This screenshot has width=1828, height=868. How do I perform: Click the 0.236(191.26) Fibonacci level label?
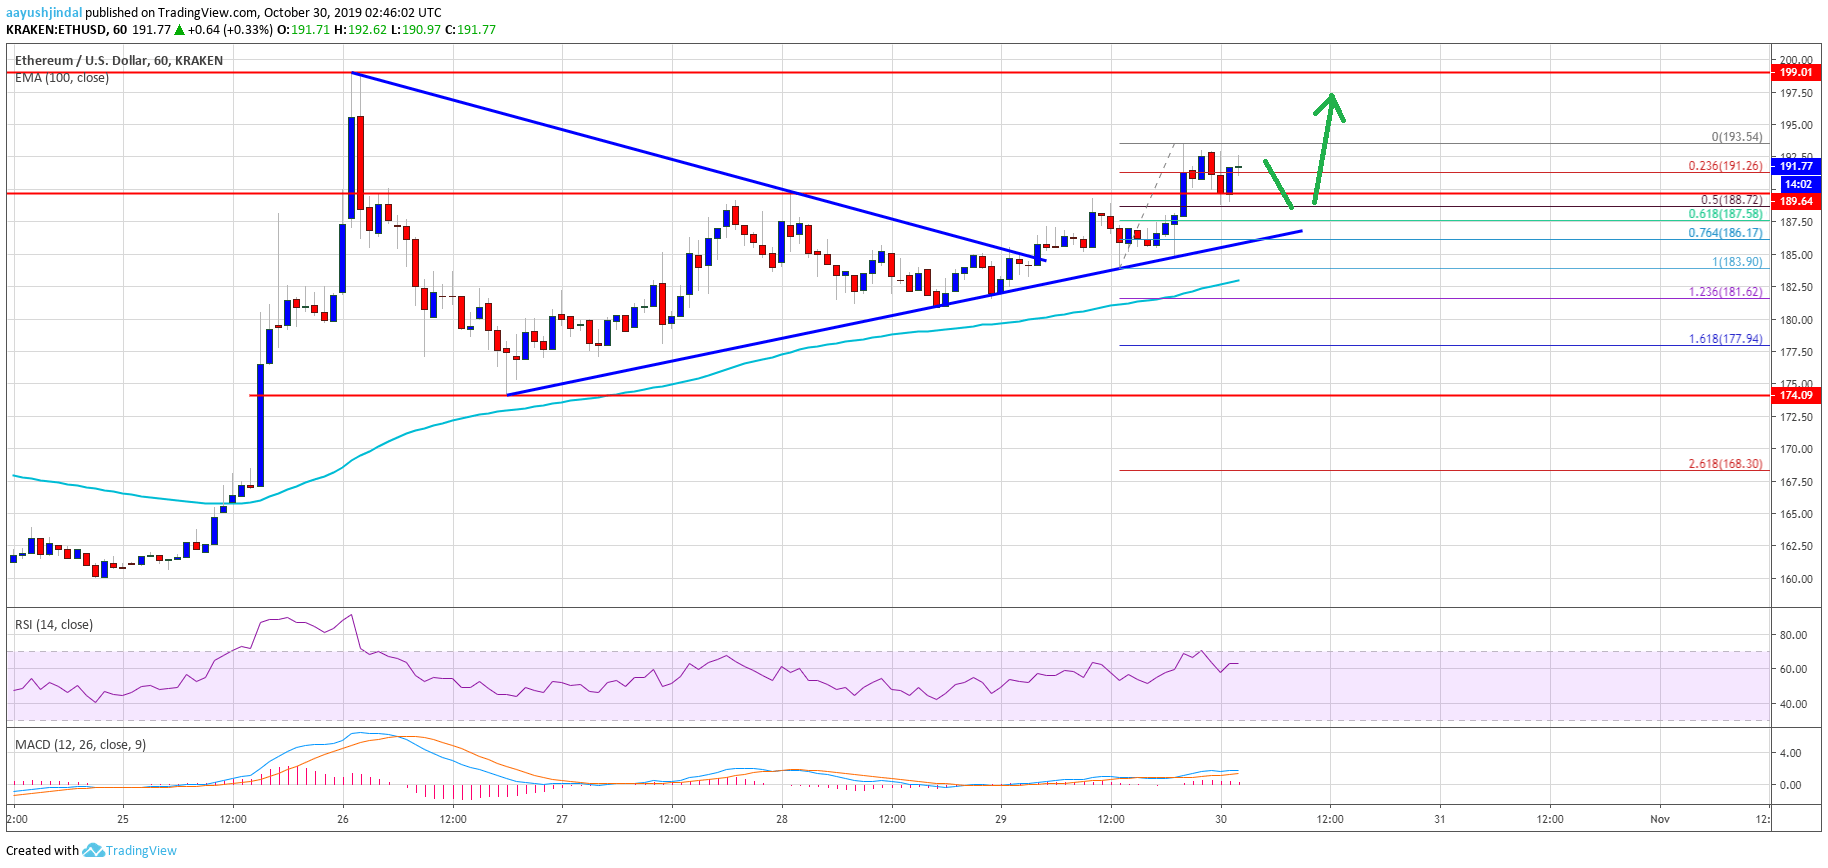pyautogui.click(x=1726, y=166)
